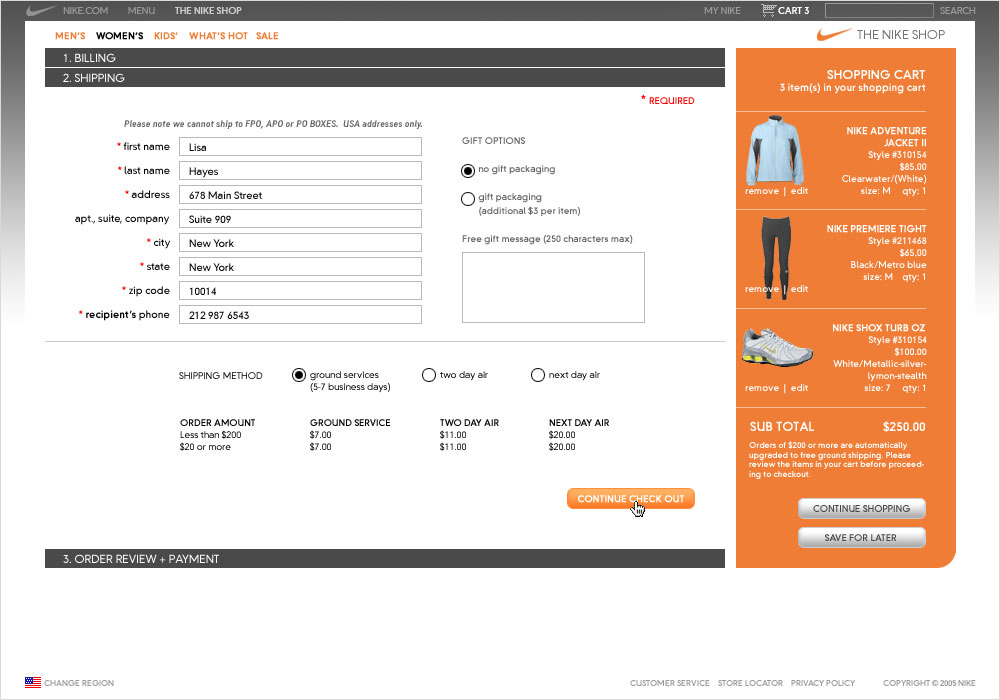Click the Nike swoosh logo top-left
Viewport: 1000px width, 700px height.
[x=40, y=11]
